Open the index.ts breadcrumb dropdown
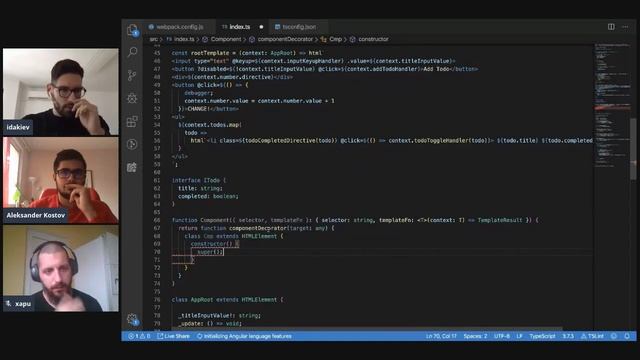This screenshot has height=360, width=640. pyautogui.click(x=180, y=39)
